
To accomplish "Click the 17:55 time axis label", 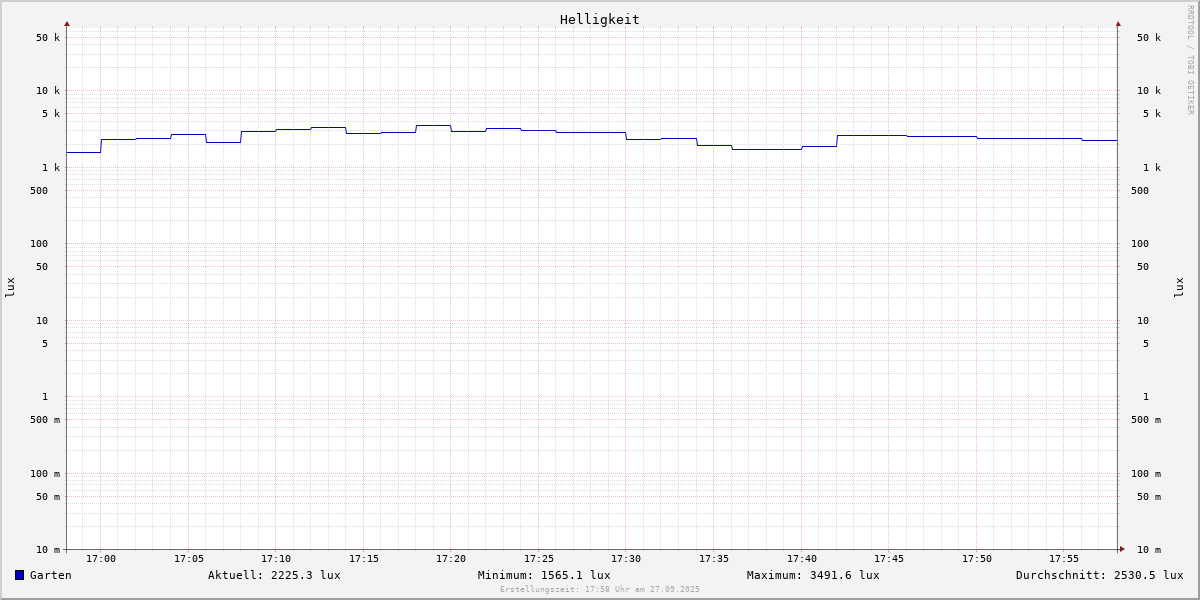I will (1064, 559).
